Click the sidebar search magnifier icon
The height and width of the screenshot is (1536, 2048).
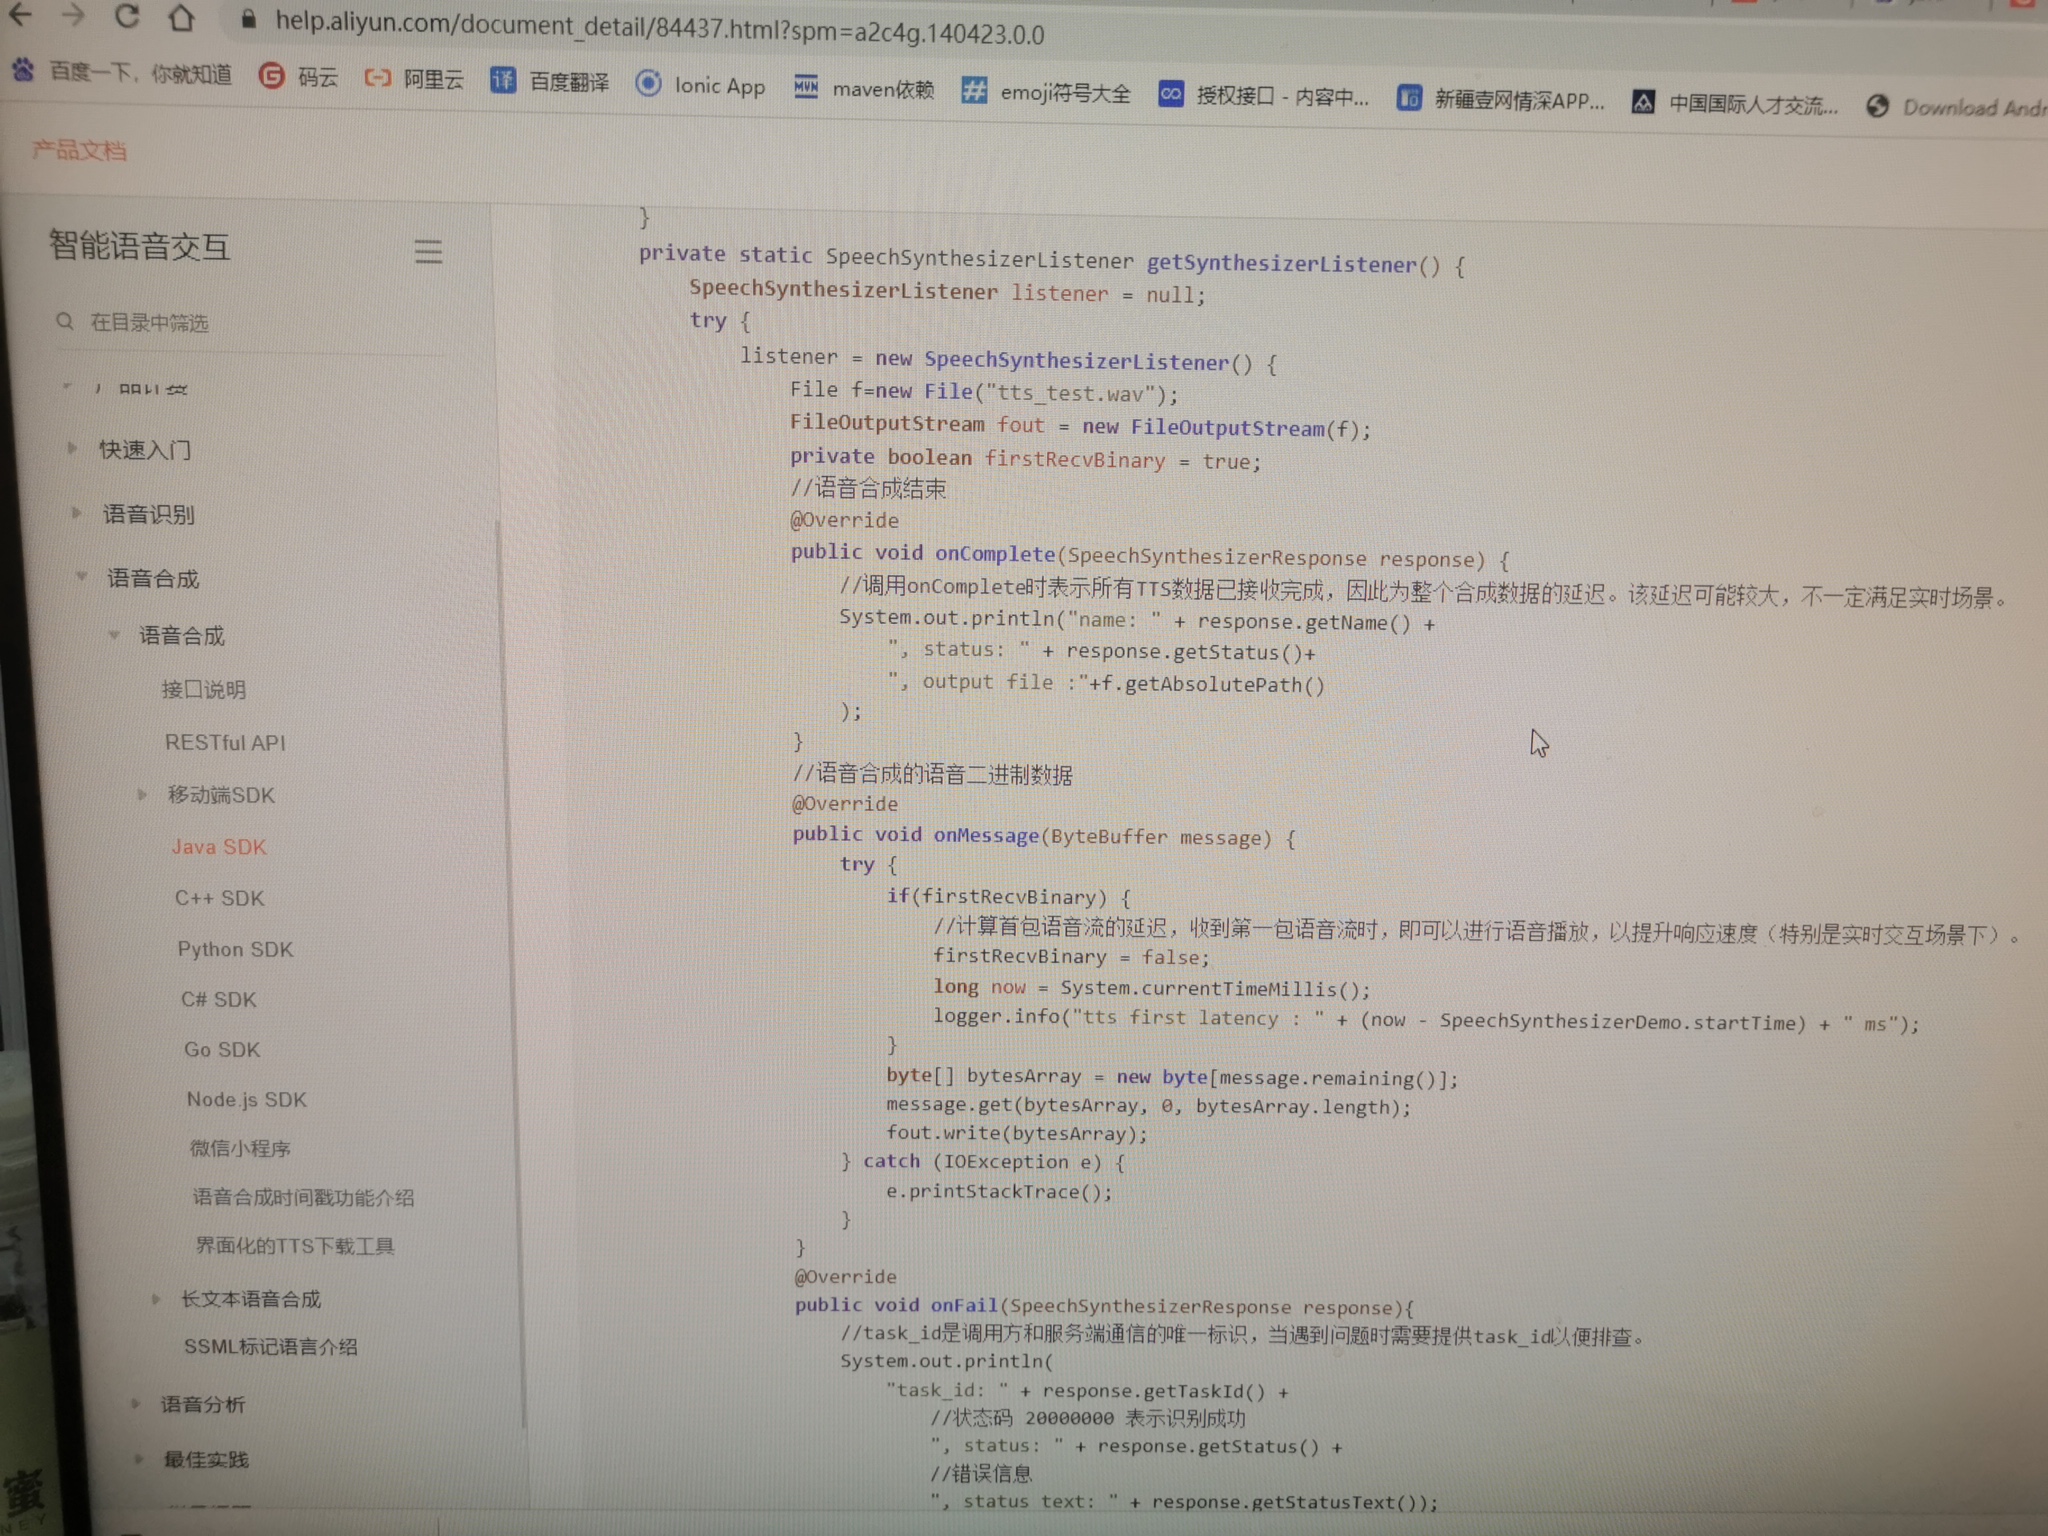(65, 321)
